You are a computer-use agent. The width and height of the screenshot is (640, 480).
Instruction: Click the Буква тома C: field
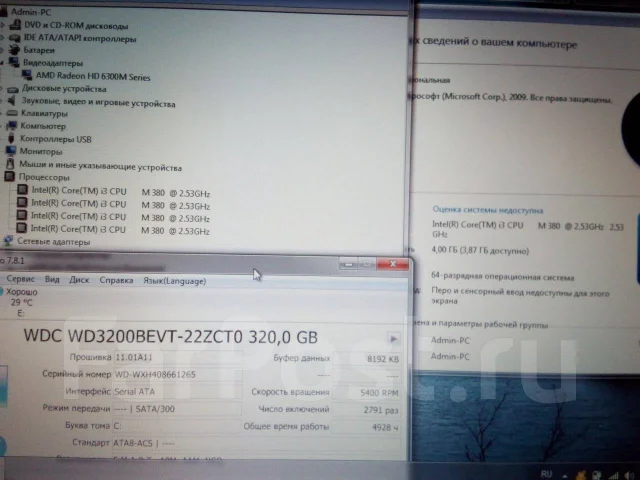[x=177, y=426]
